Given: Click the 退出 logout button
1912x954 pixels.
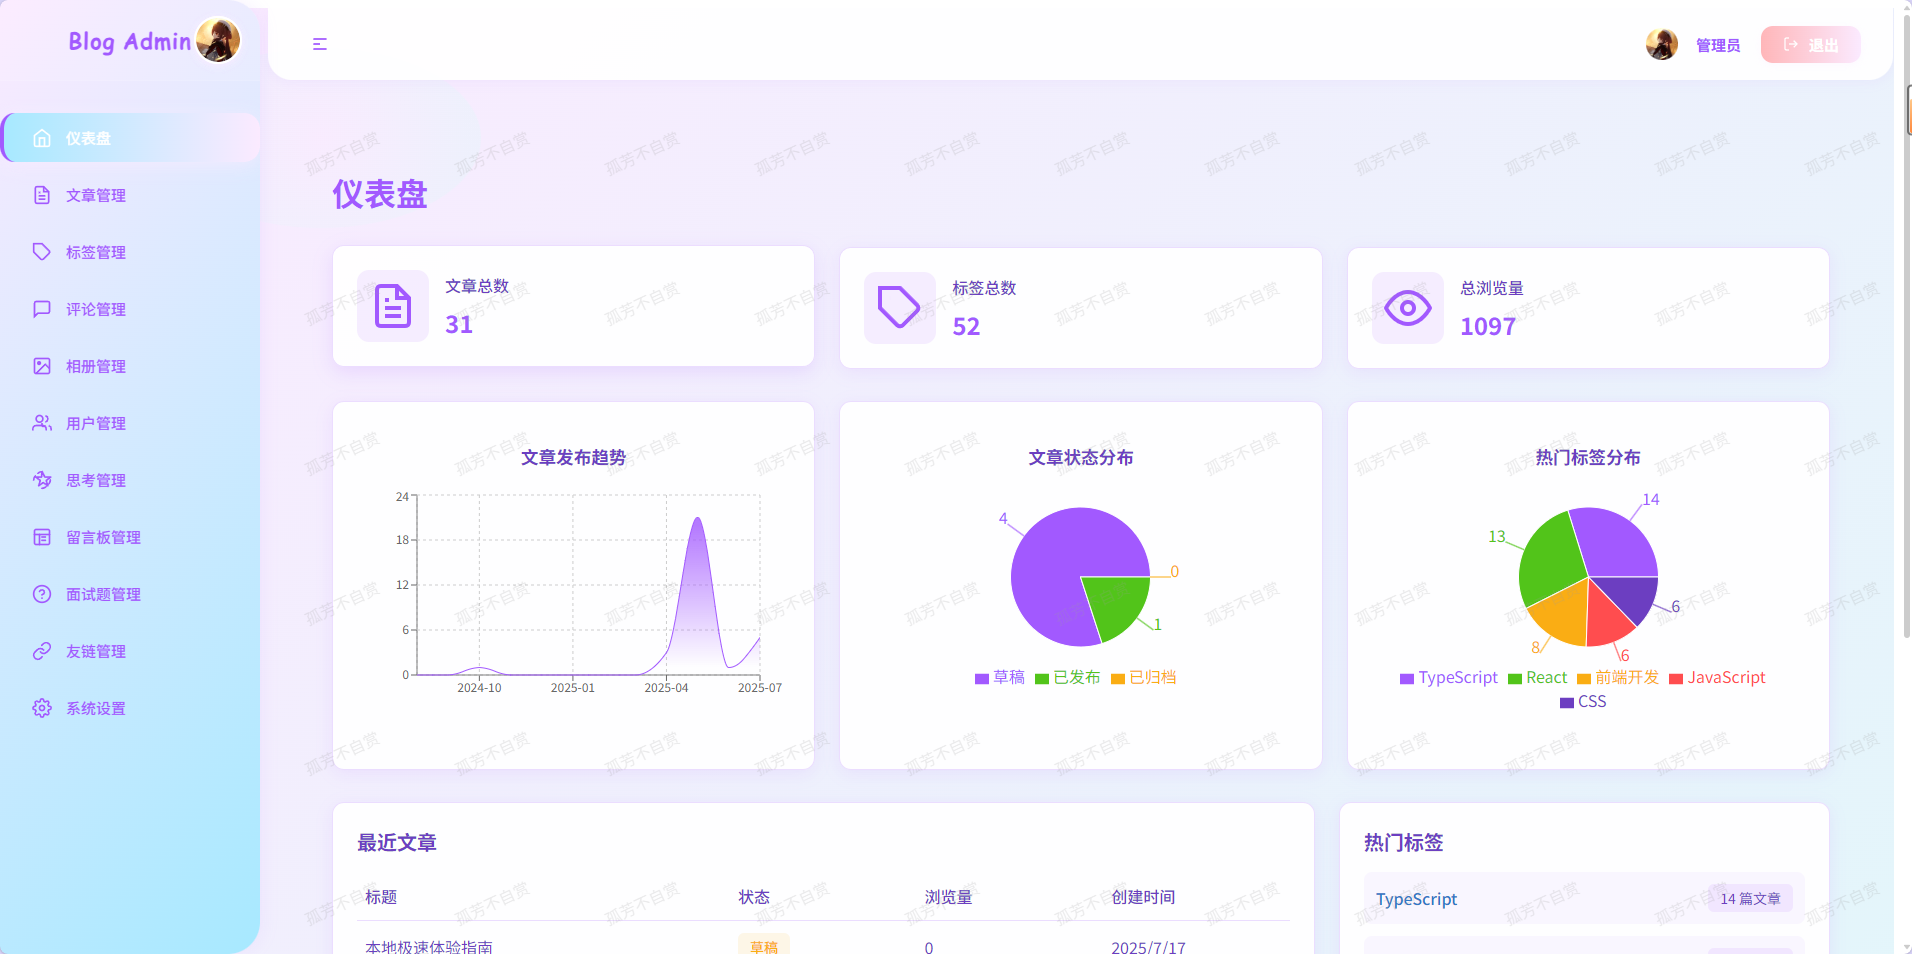Looking at the screenshot, I should coord(1810,44).
